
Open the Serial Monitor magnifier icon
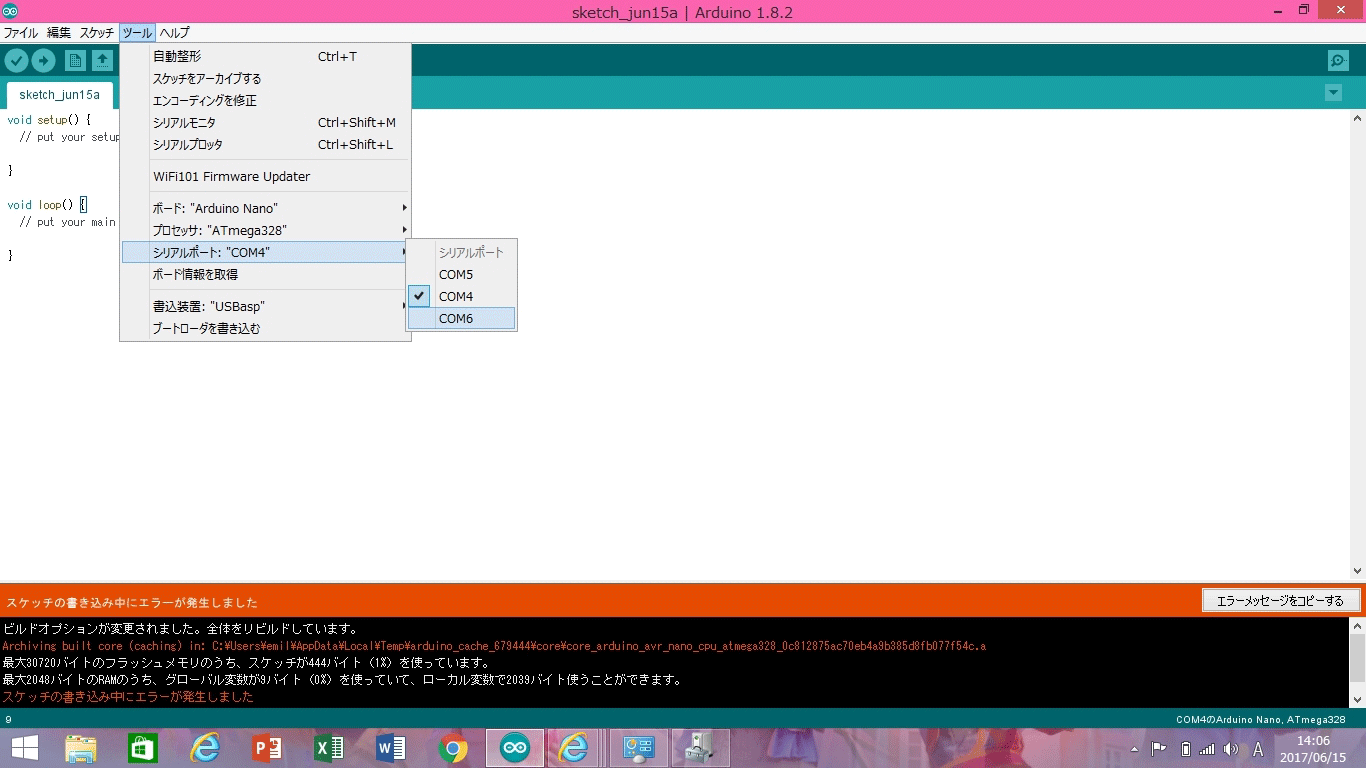pos(1338,61)
